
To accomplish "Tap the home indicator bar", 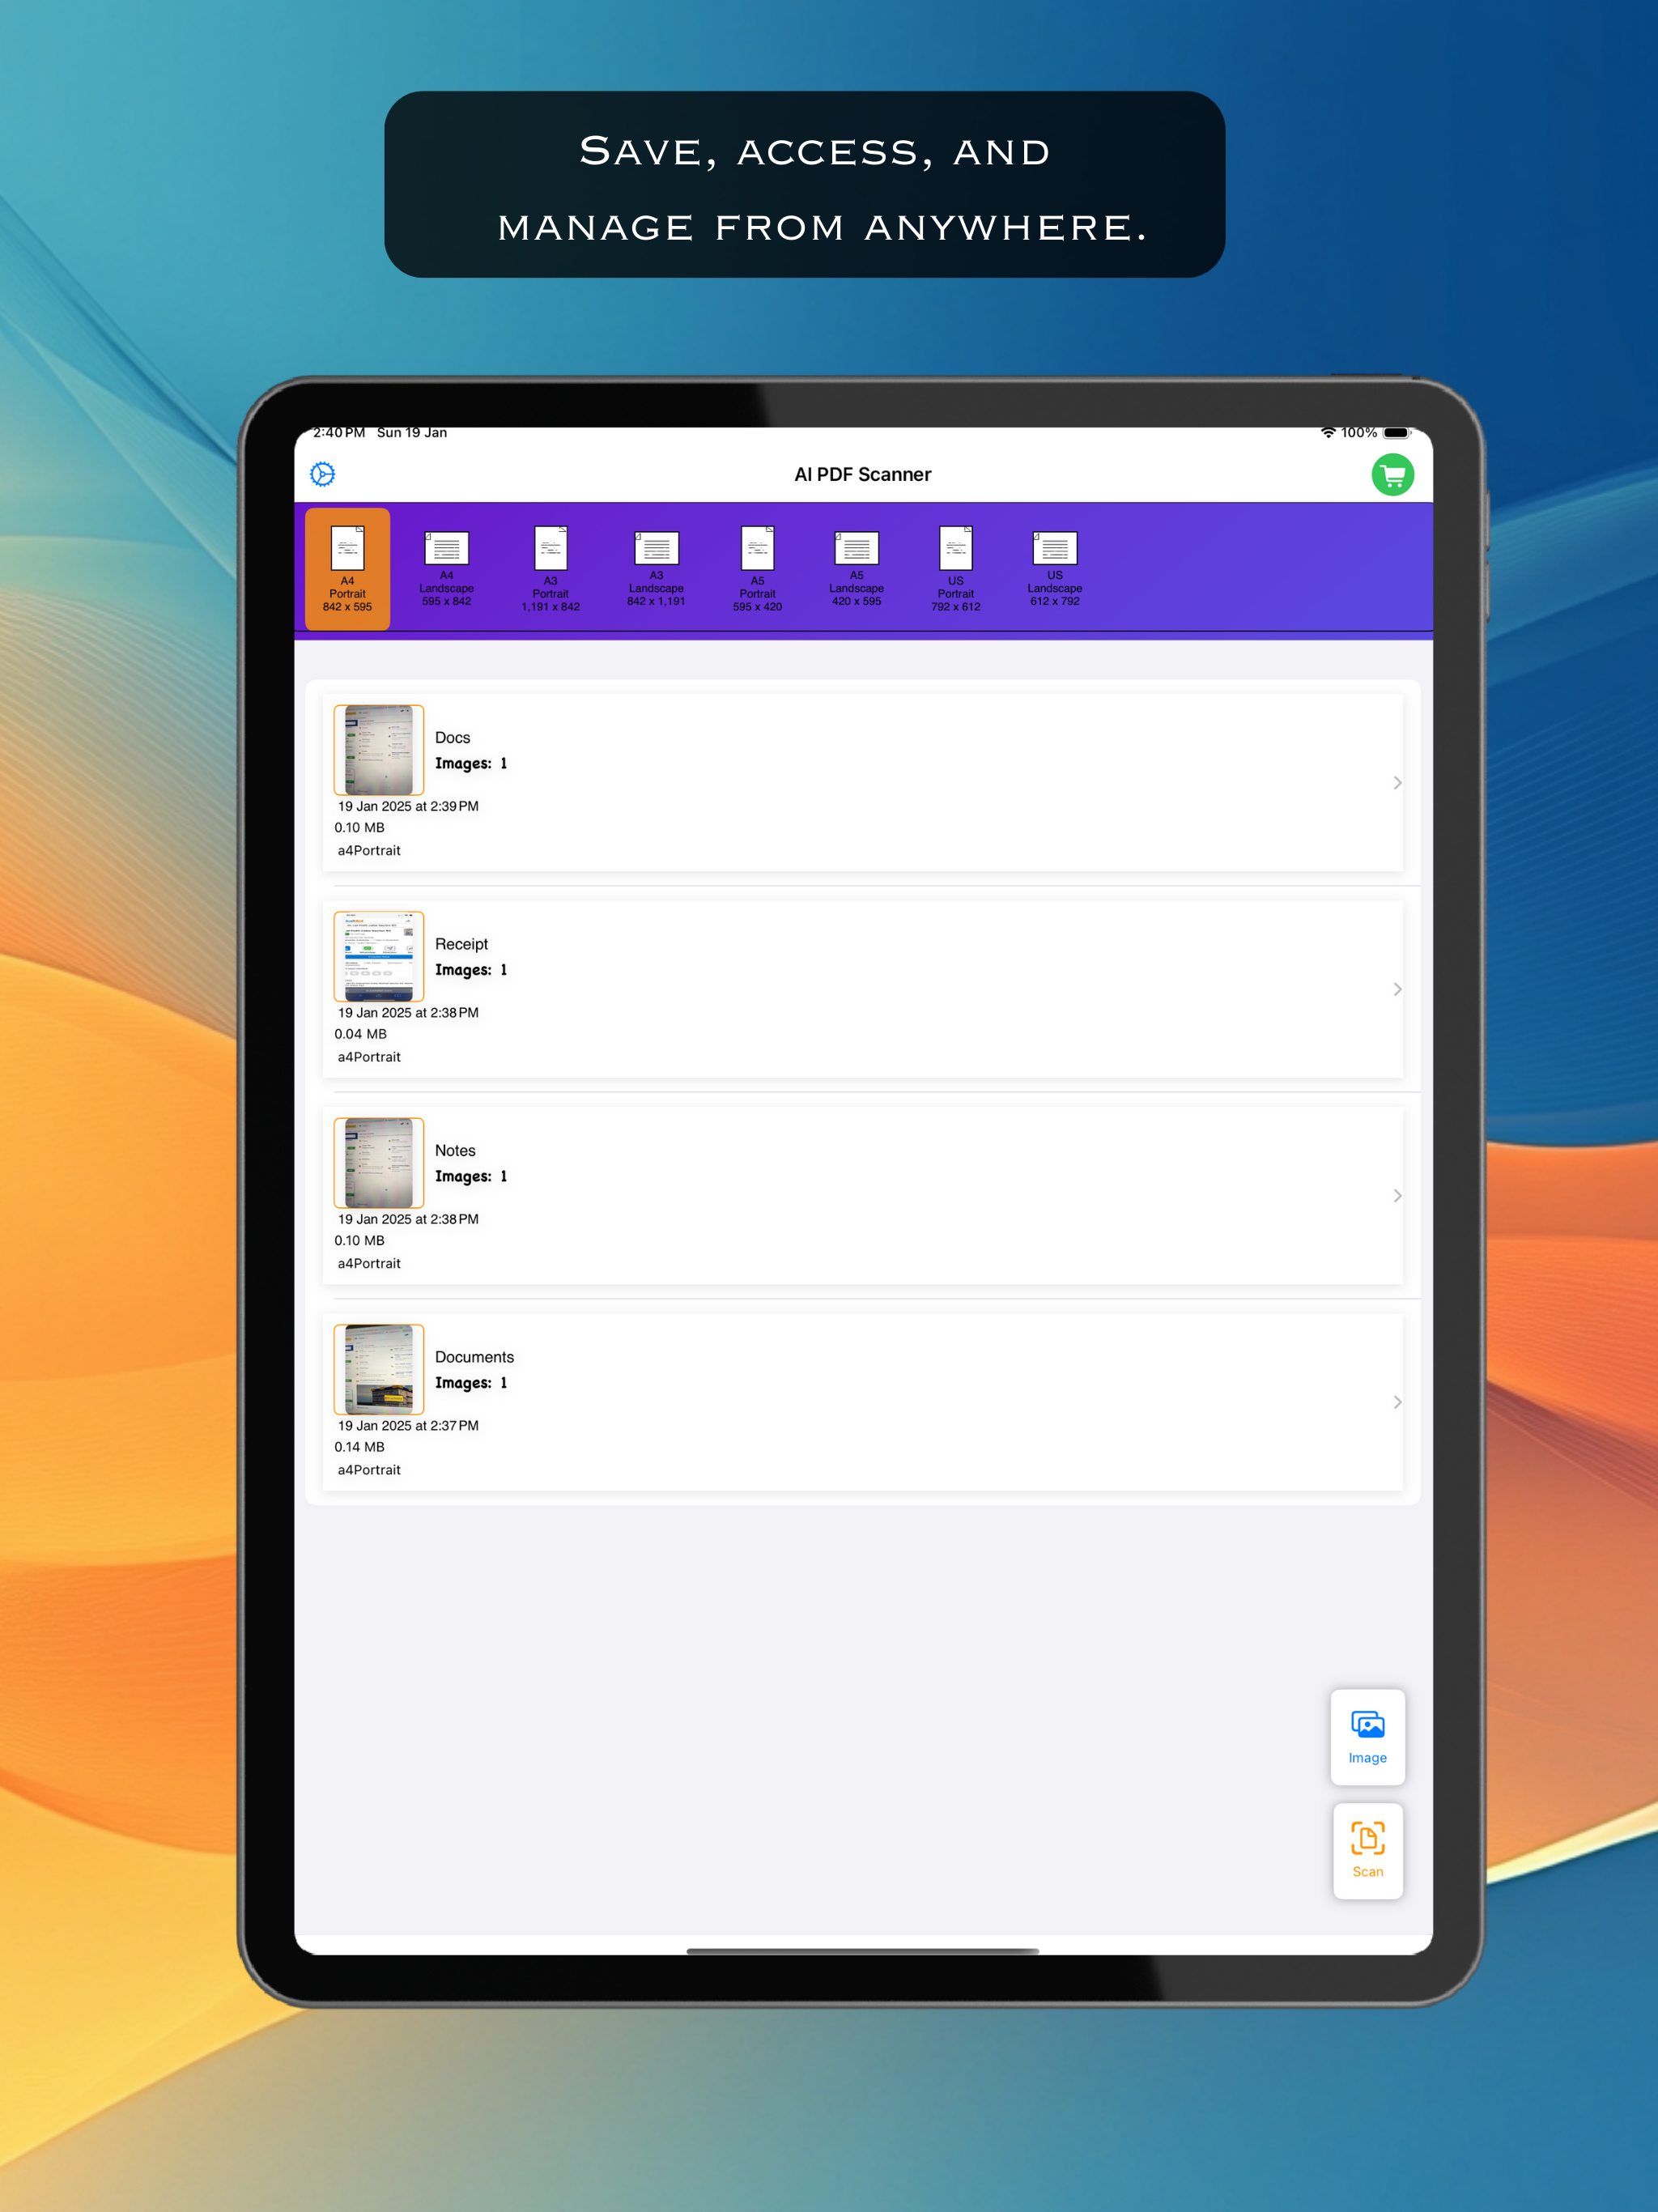I will point(862,1950).
